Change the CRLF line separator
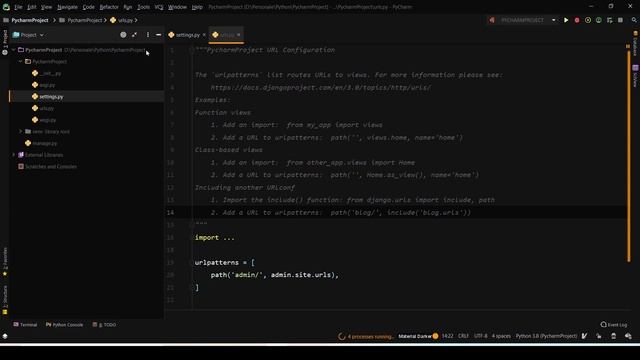The height and width of the screenshot is (360, 640). point(463,336)
